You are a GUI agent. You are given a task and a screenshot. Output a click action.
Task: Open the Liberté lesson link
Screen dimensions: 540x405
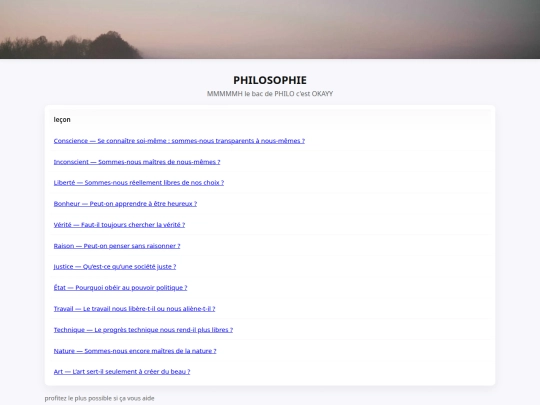[139, 183]
